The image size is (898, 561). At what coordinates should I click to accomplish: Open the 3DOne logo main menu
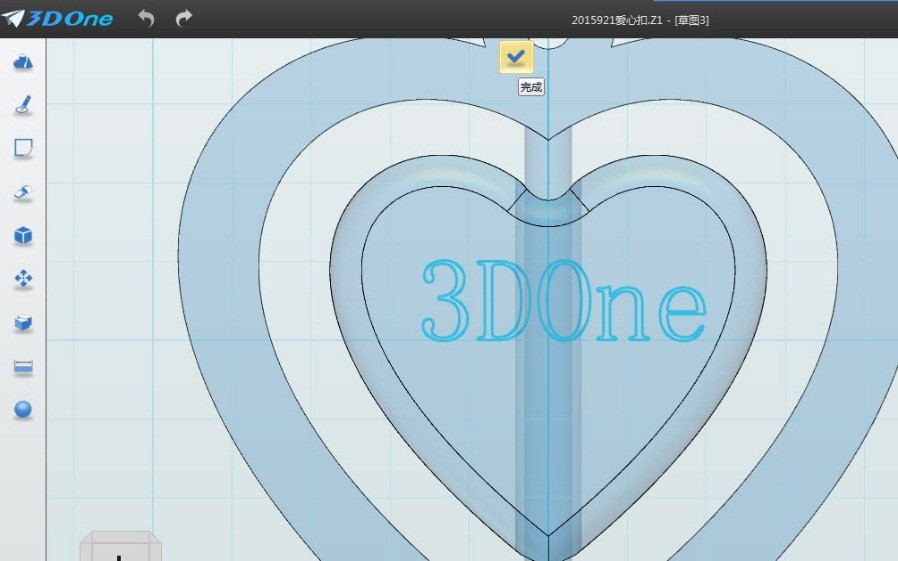coord(58,18)
